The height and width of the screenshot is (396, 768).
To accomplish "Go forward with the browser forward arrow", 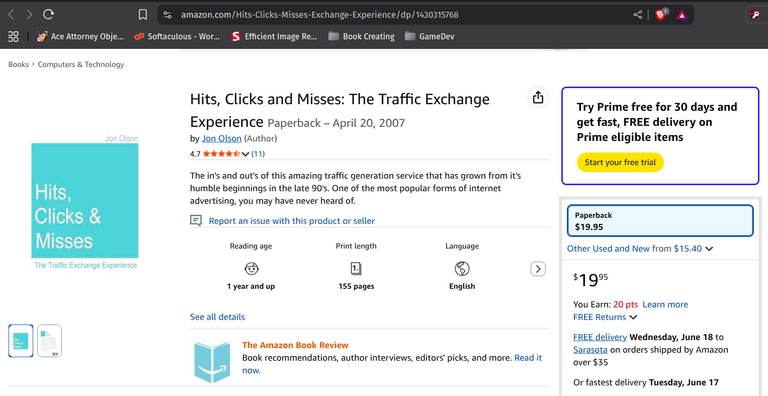I will [x=29, y=15].
